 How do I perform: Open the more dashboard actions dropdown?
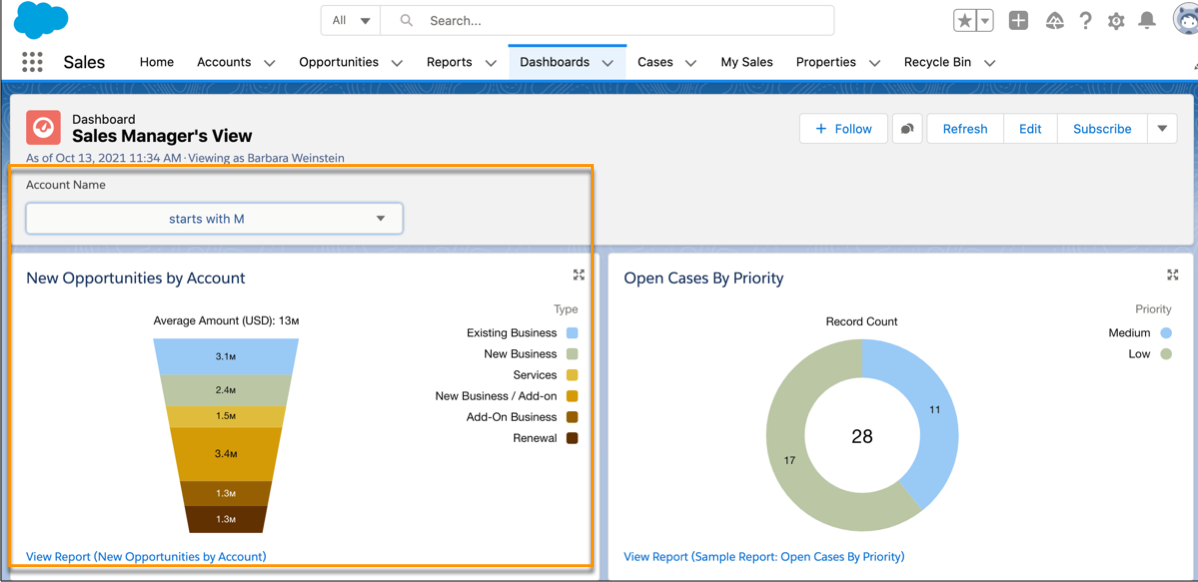click(x=1162, y=129)
